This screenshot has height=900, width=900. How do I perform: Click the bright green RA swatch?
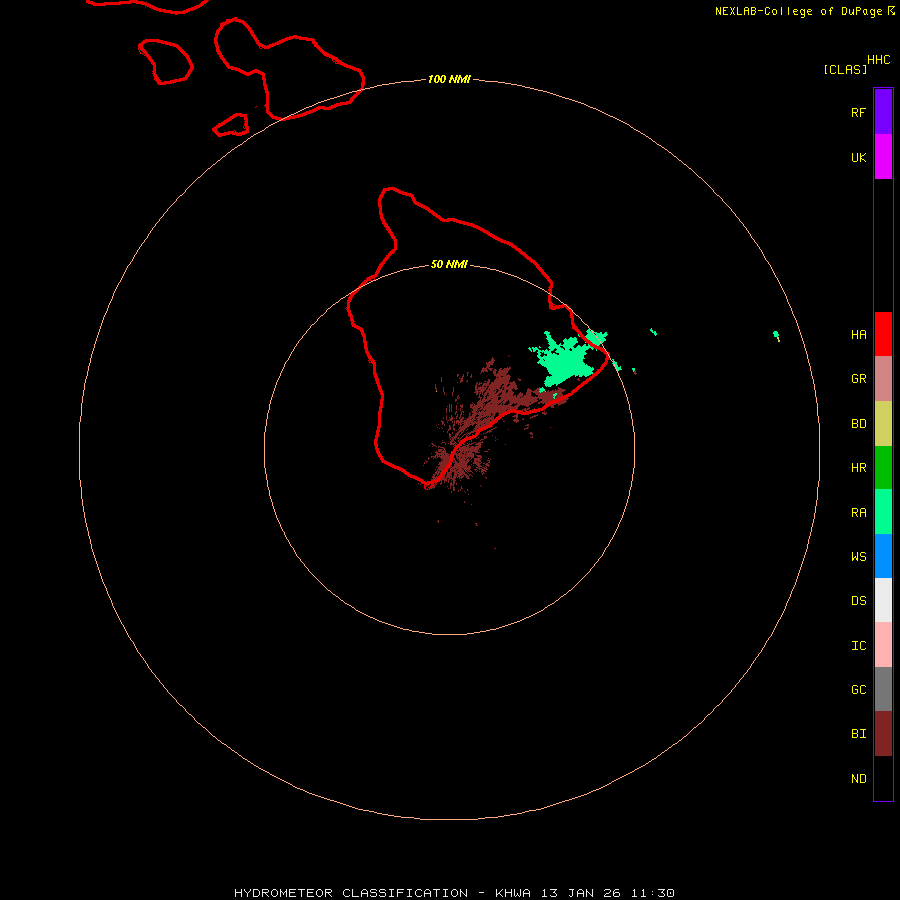(x=883, y=512)
